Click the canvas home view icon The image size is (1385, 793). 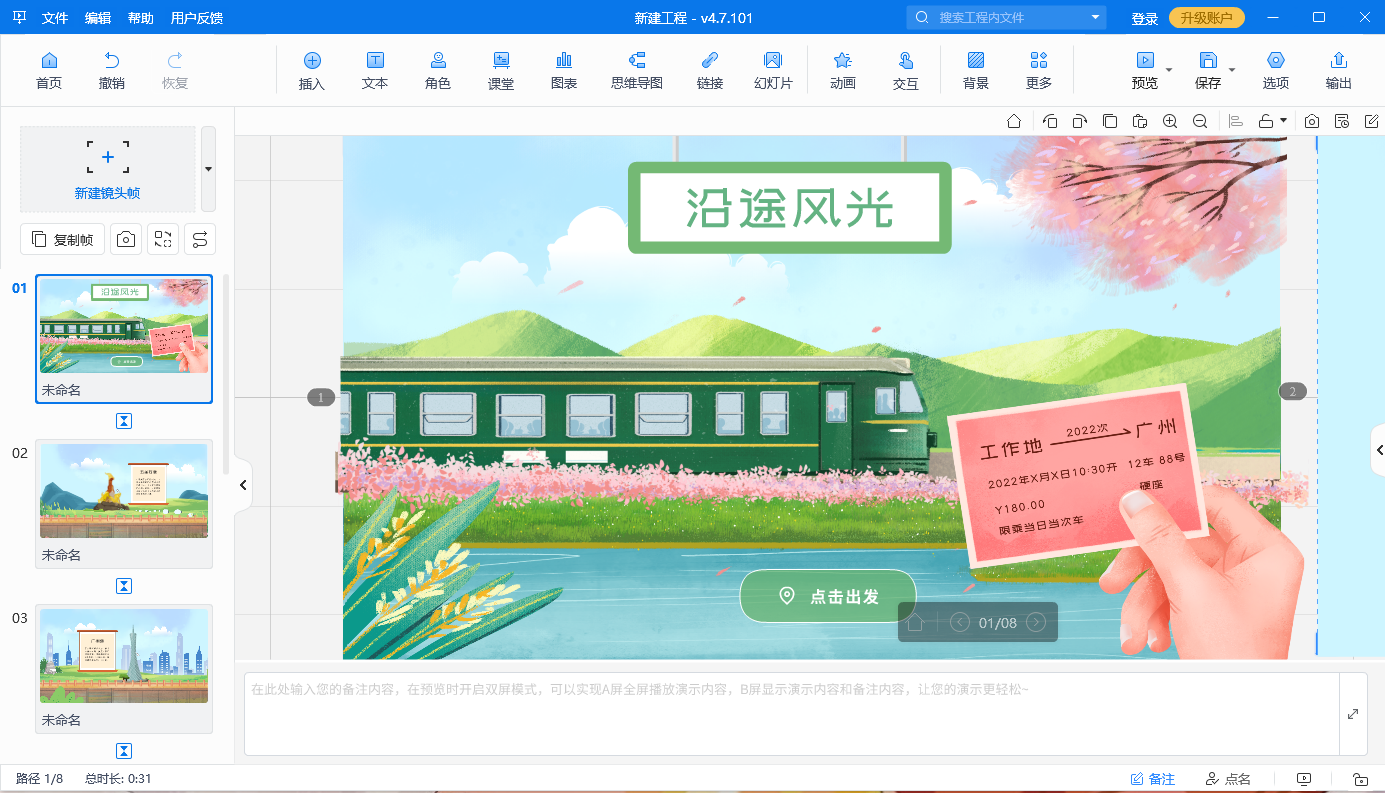(1014, 121)
